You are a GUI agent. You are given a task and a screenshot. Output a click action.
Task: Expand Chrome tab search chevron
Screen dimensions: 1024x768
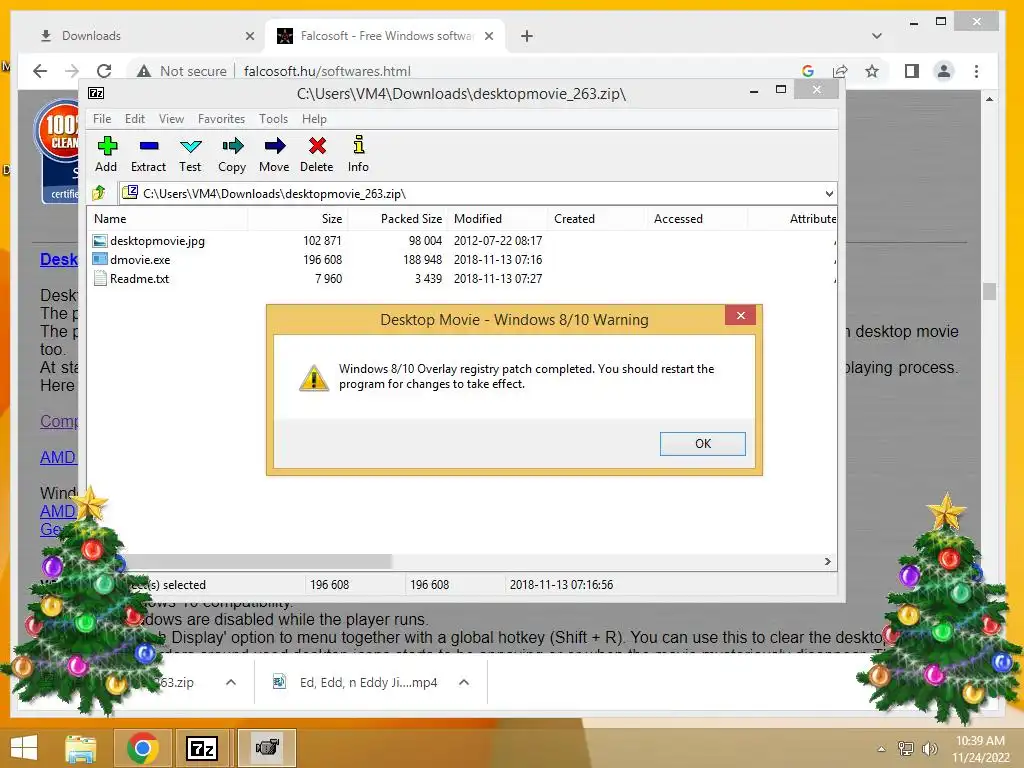[x=876, y=36]
